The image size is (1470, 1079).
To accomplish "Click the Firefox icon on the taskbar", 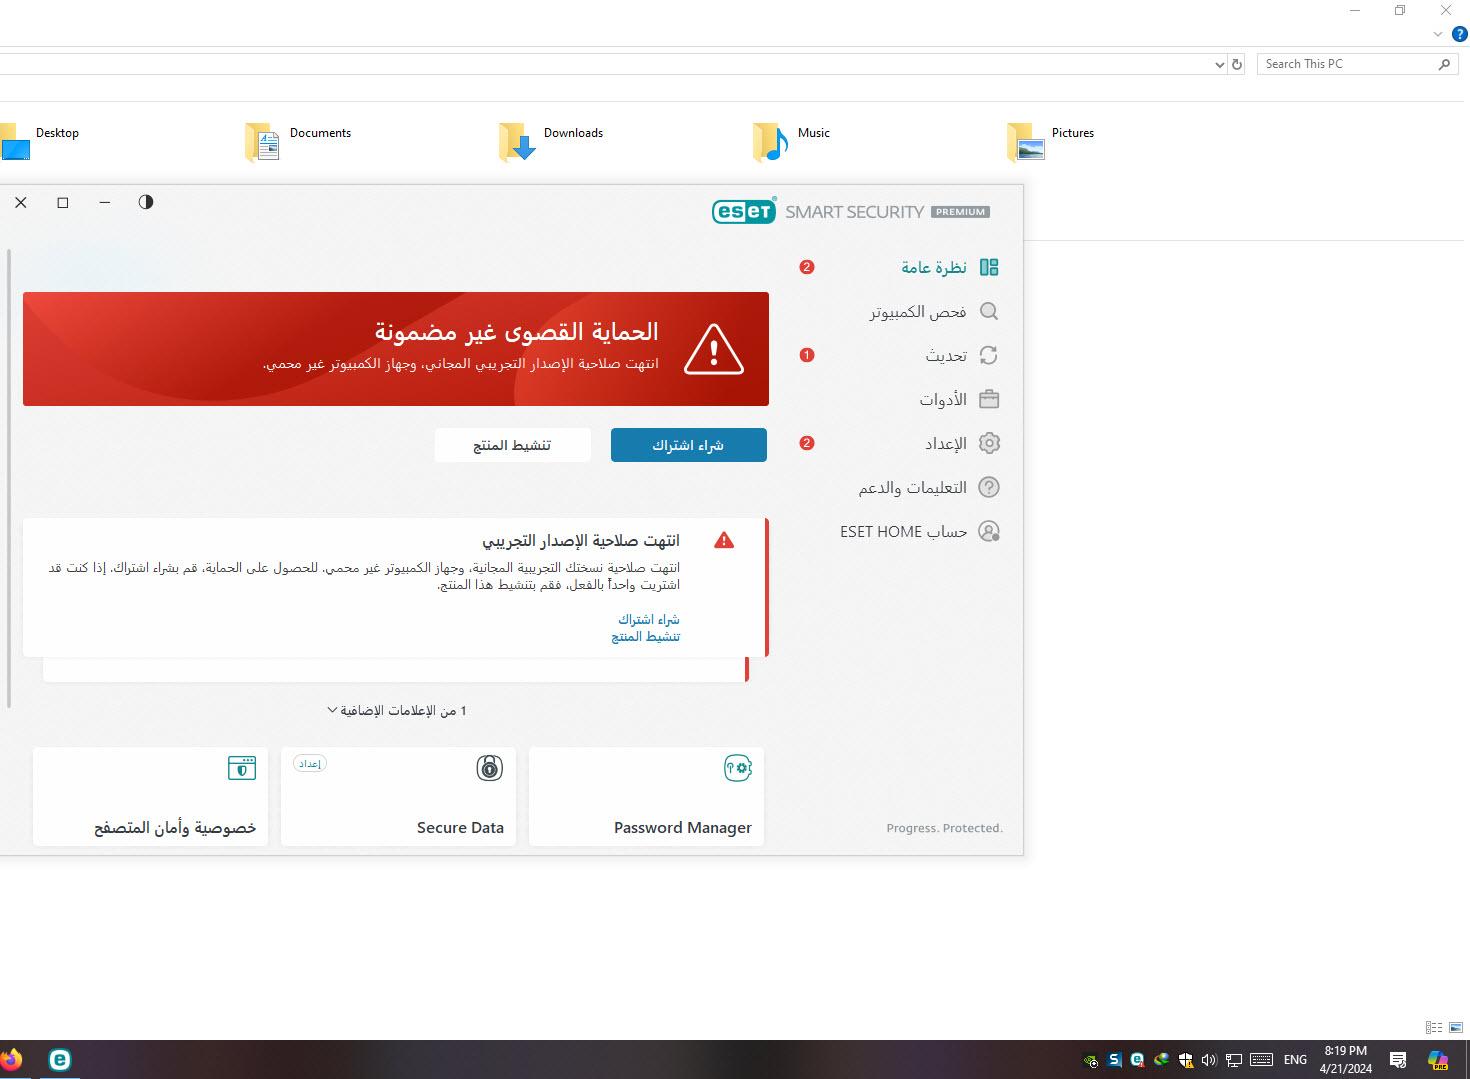I will [11, 1059].
